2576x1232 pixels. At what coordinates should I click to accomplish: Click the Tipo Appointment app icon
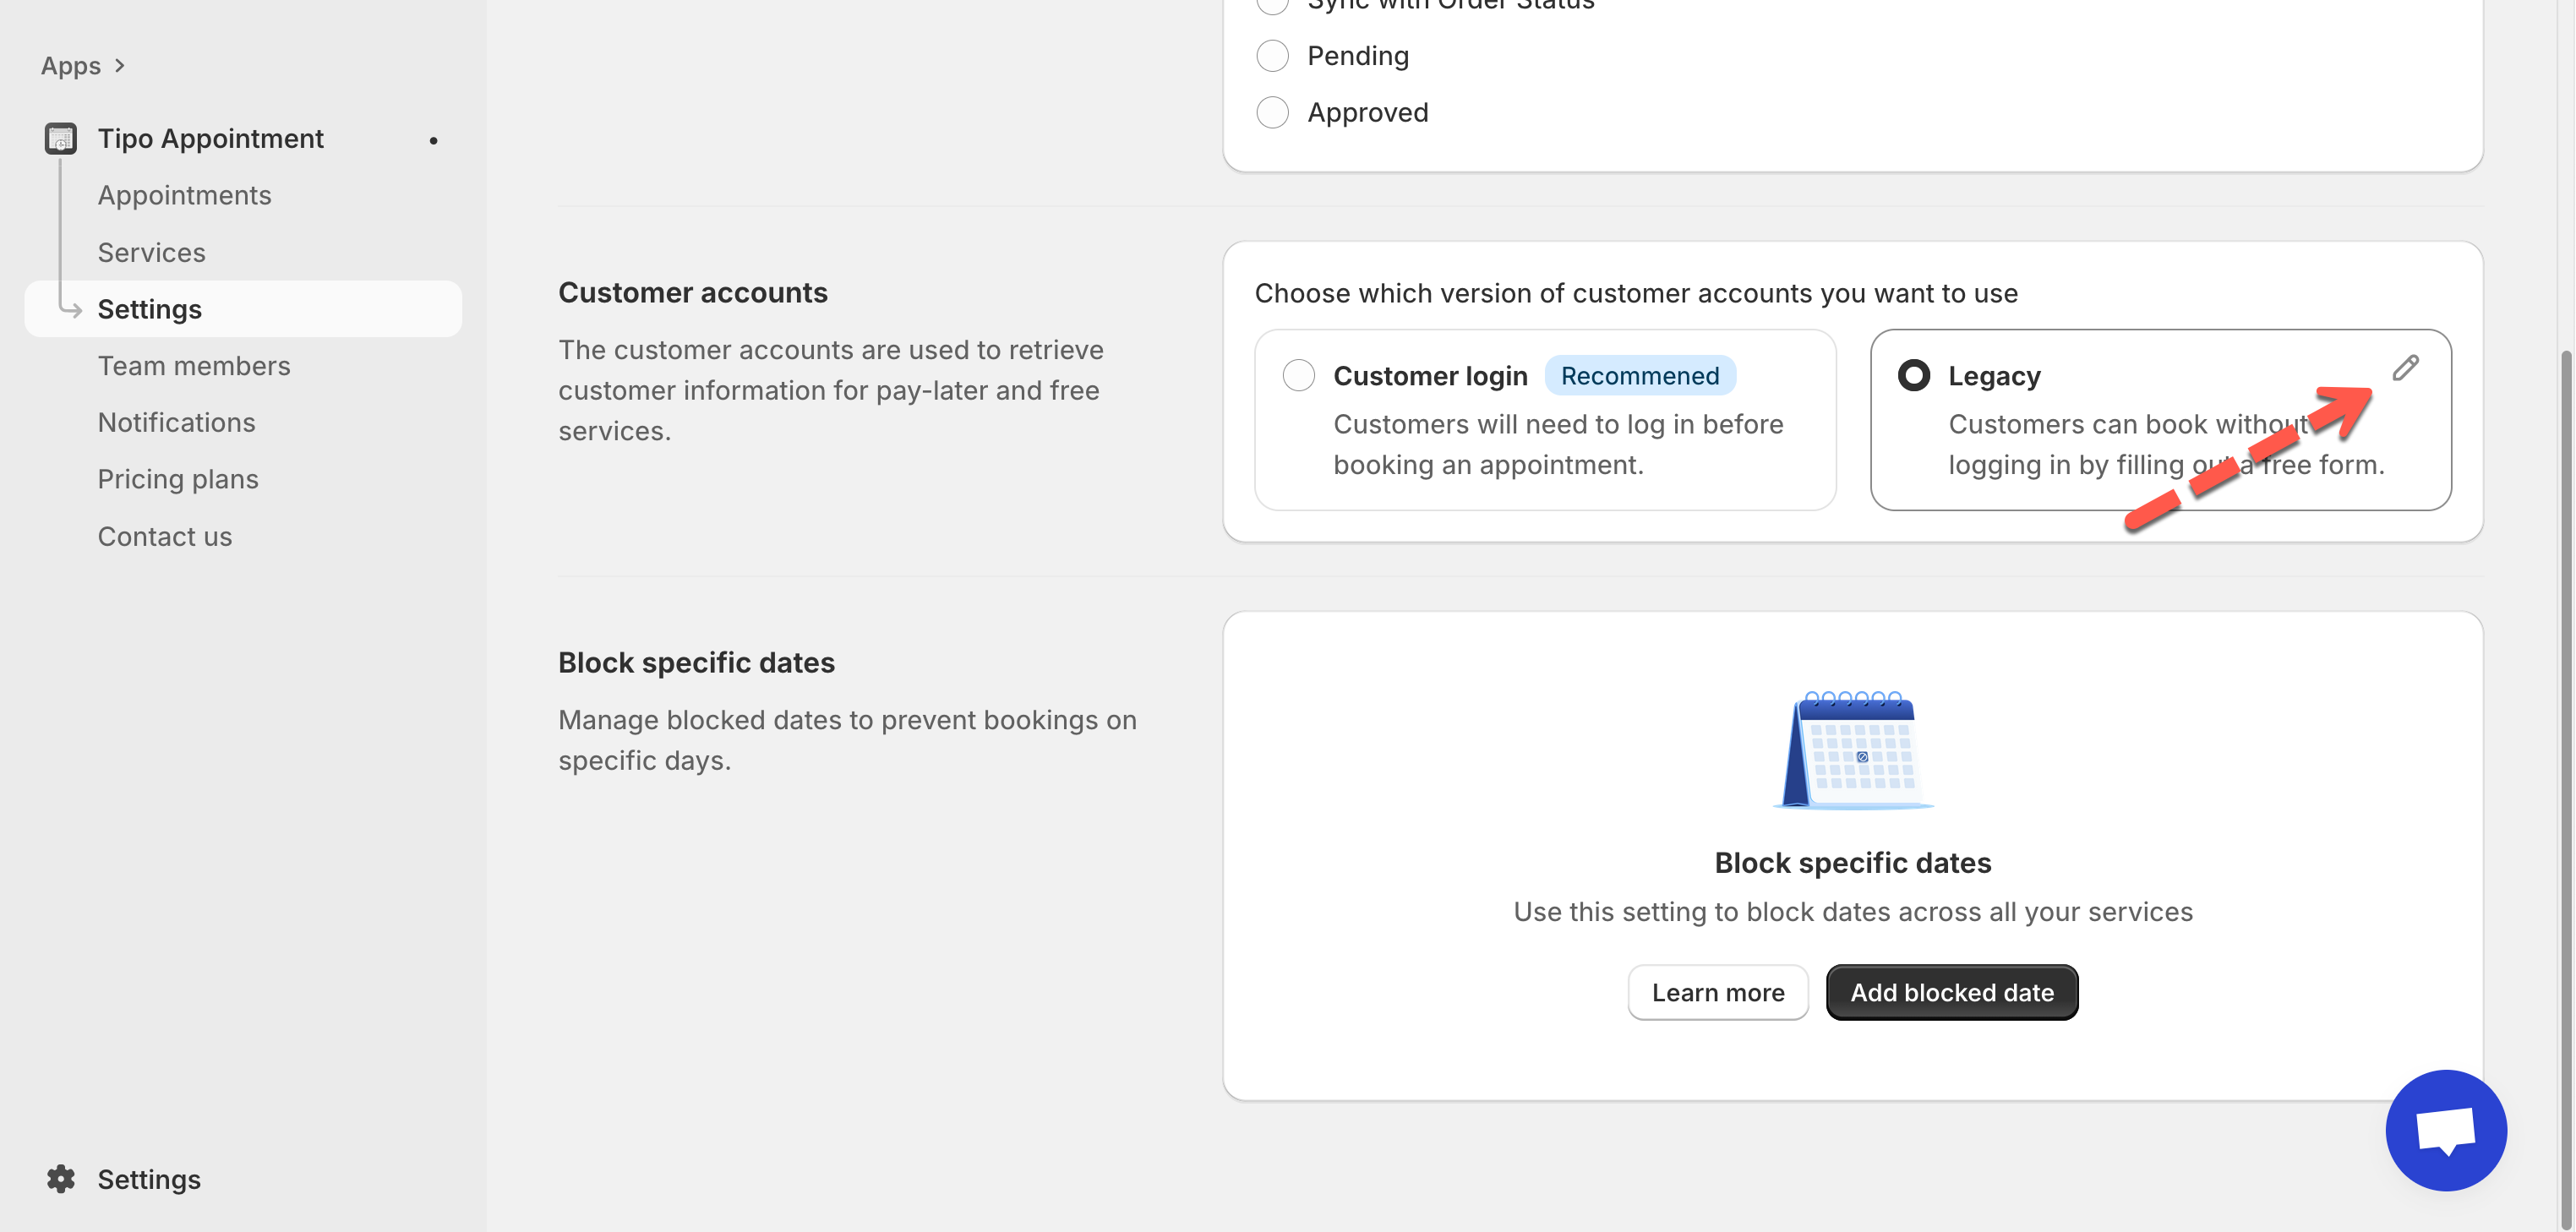coord(60,138)
